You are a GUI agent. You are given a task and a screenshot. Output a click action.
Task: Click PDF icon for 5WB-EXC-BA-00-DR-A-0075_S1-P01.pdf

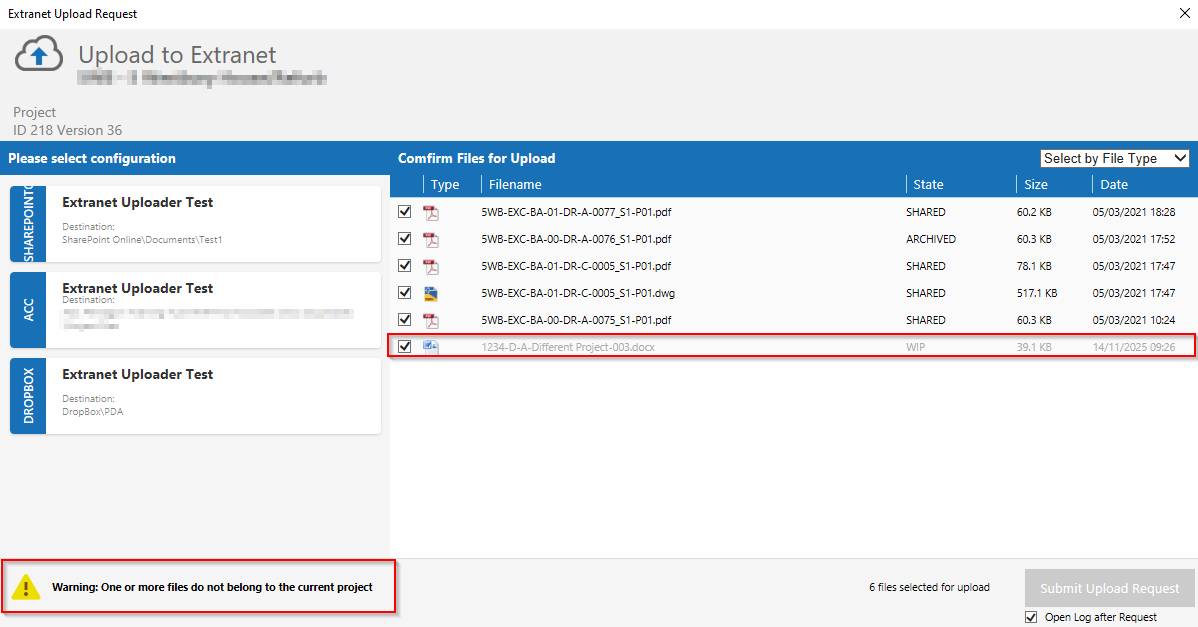click(431, 320)
